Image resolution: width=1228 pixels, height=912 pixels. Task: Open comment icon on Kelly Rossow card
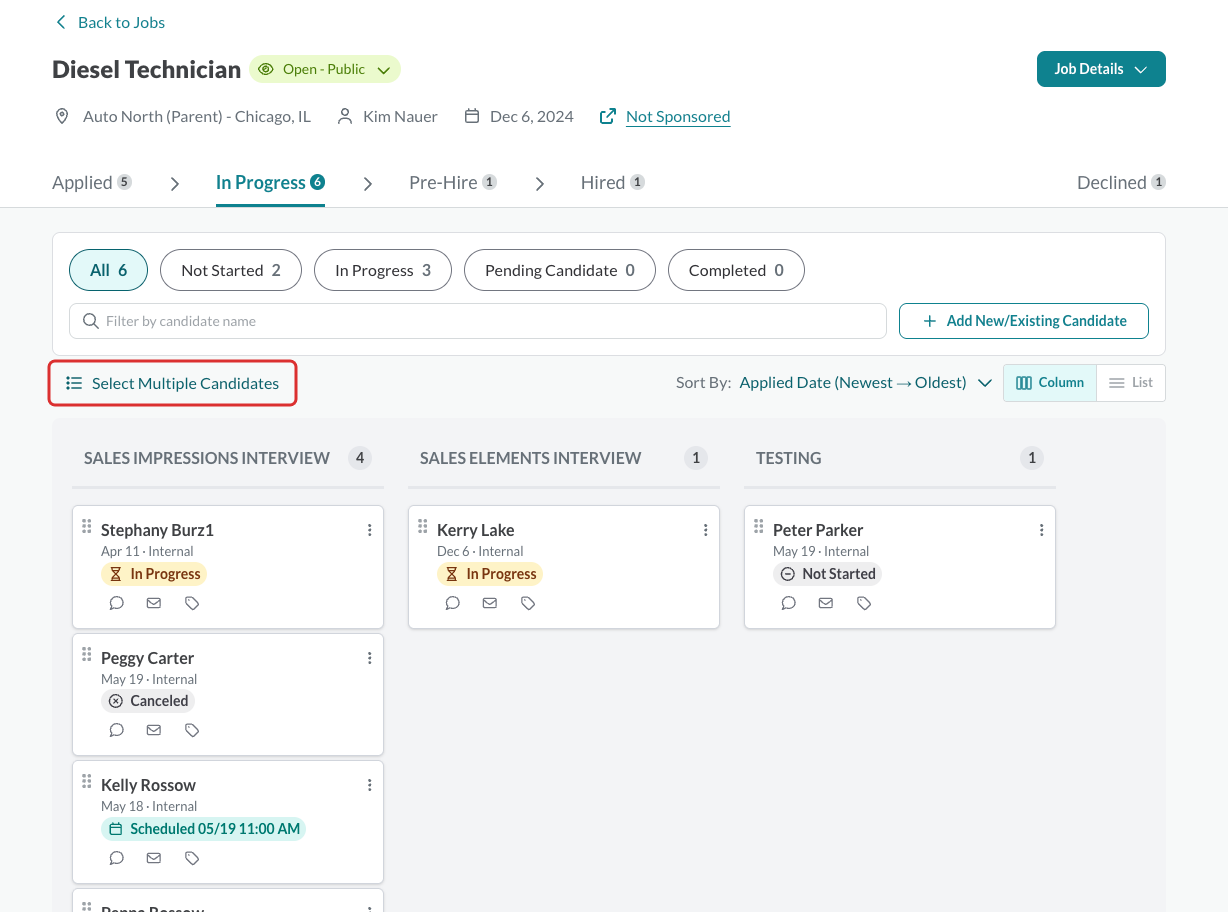tap(117, 858)
